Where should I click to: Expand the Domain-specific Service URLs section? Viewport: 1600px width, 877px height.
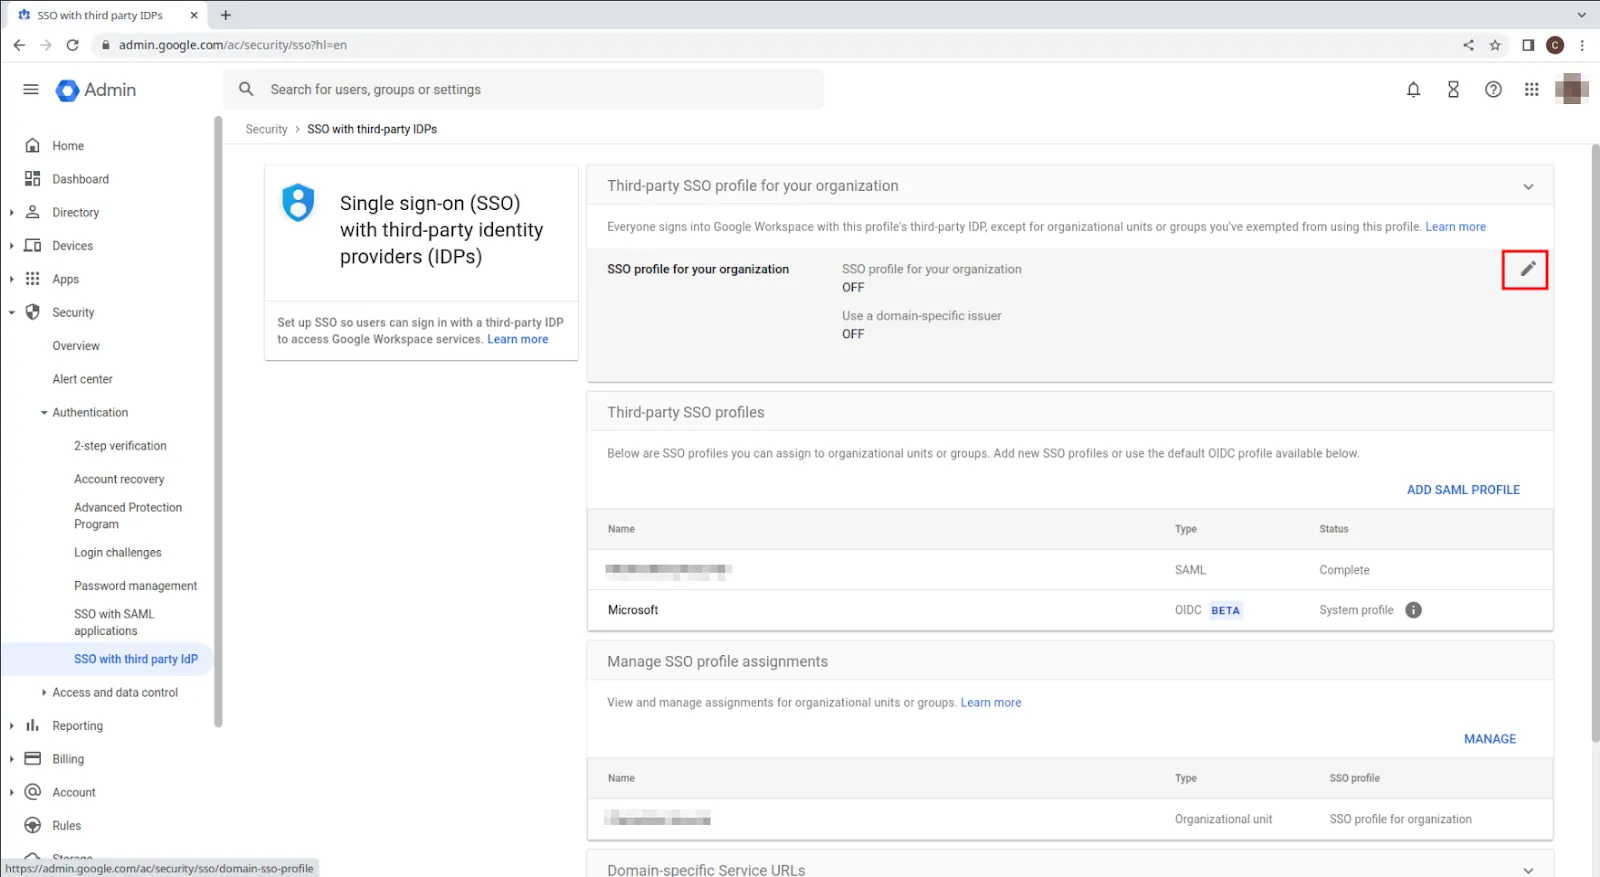(x=1528, y=870)
